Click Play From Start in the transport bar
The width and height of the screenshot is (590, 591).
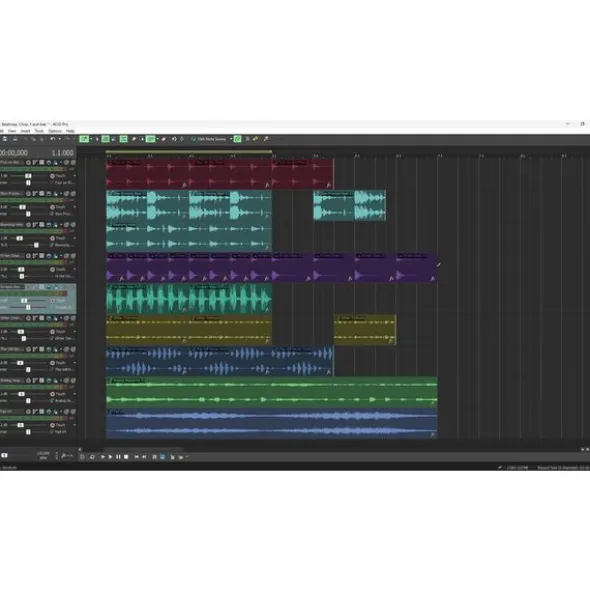pos(103,457)
